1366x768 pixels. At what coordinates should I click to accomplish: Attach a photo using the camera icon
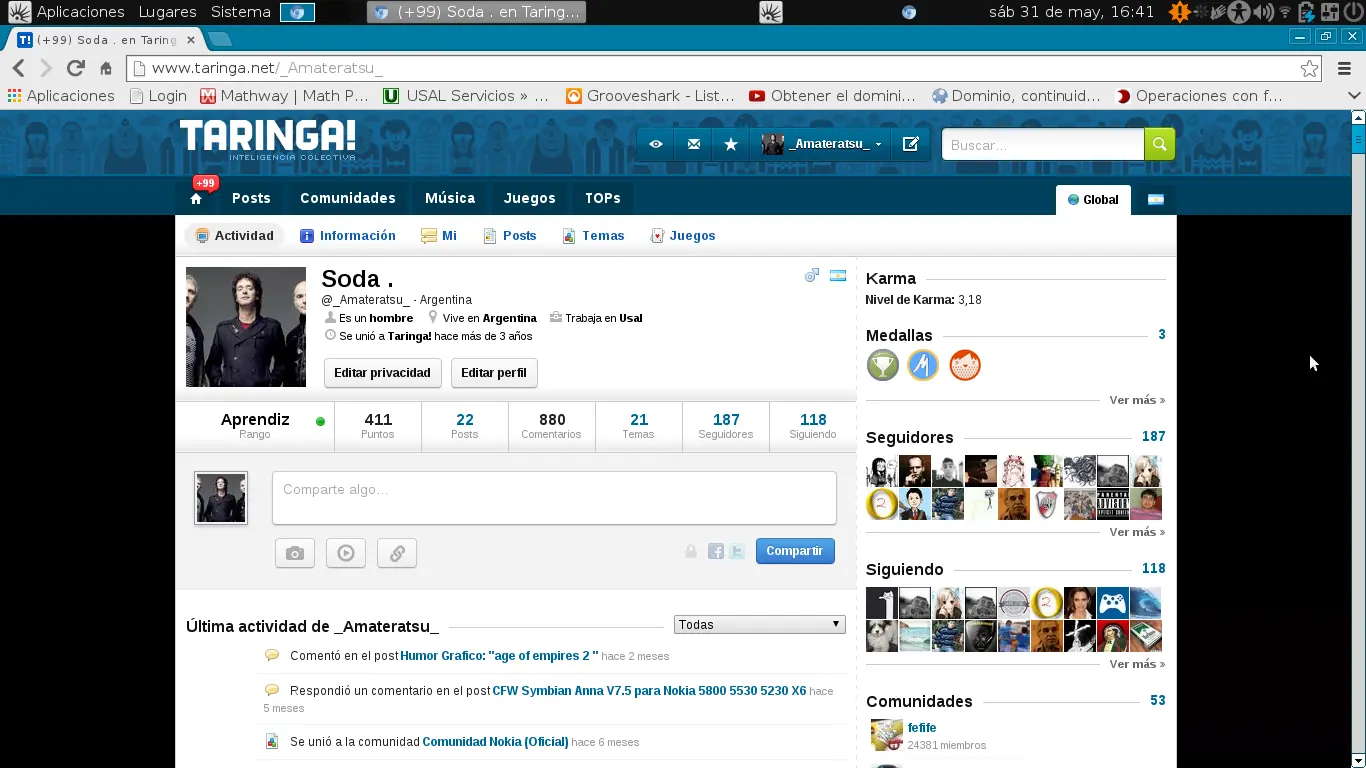295,553
